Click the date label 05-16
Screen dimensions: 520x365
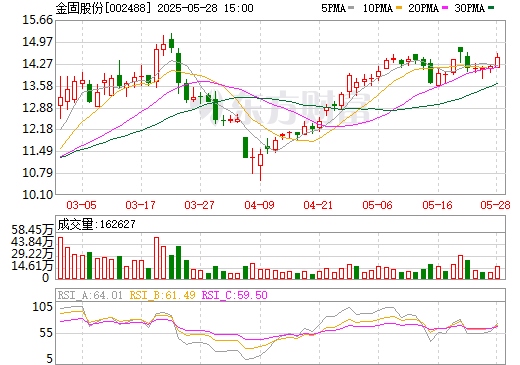coord(437,205)
